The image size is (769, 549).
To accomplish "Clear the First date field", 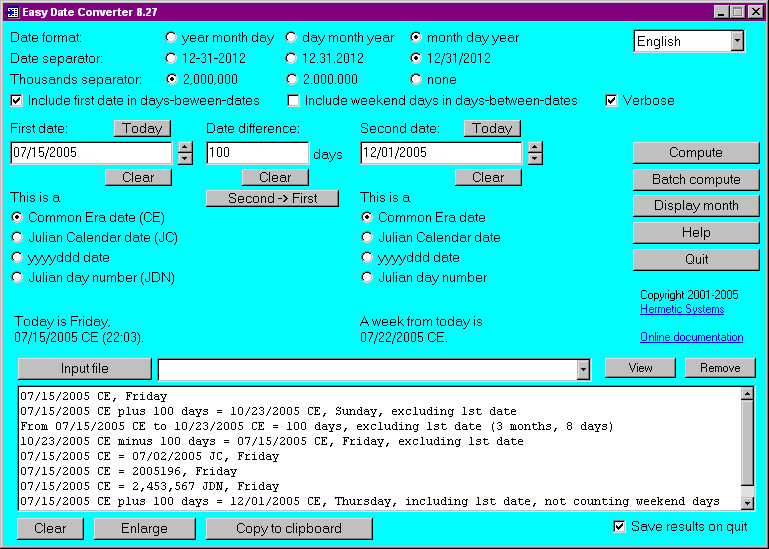I will point(138,177).
